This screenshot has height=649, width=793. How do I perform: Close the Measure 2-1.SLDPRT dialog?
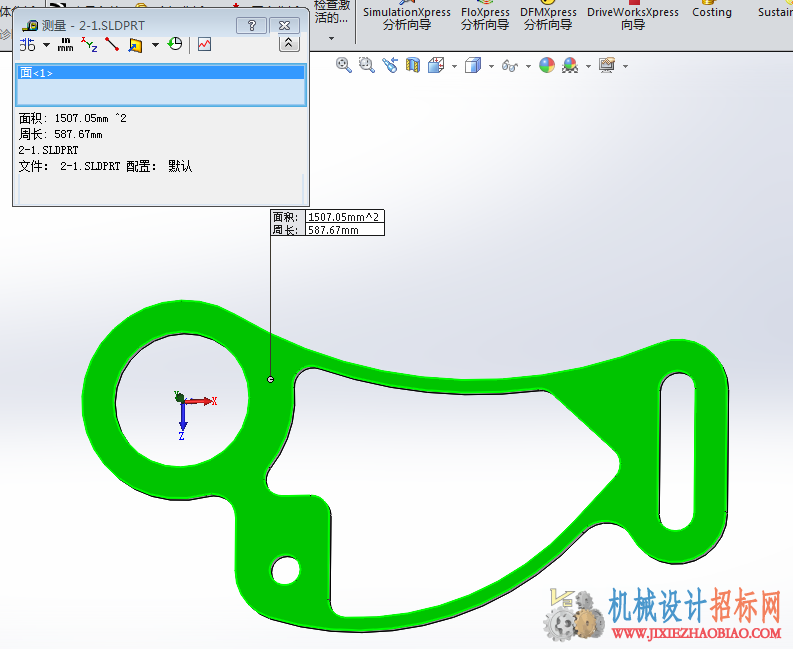[285, 25]
